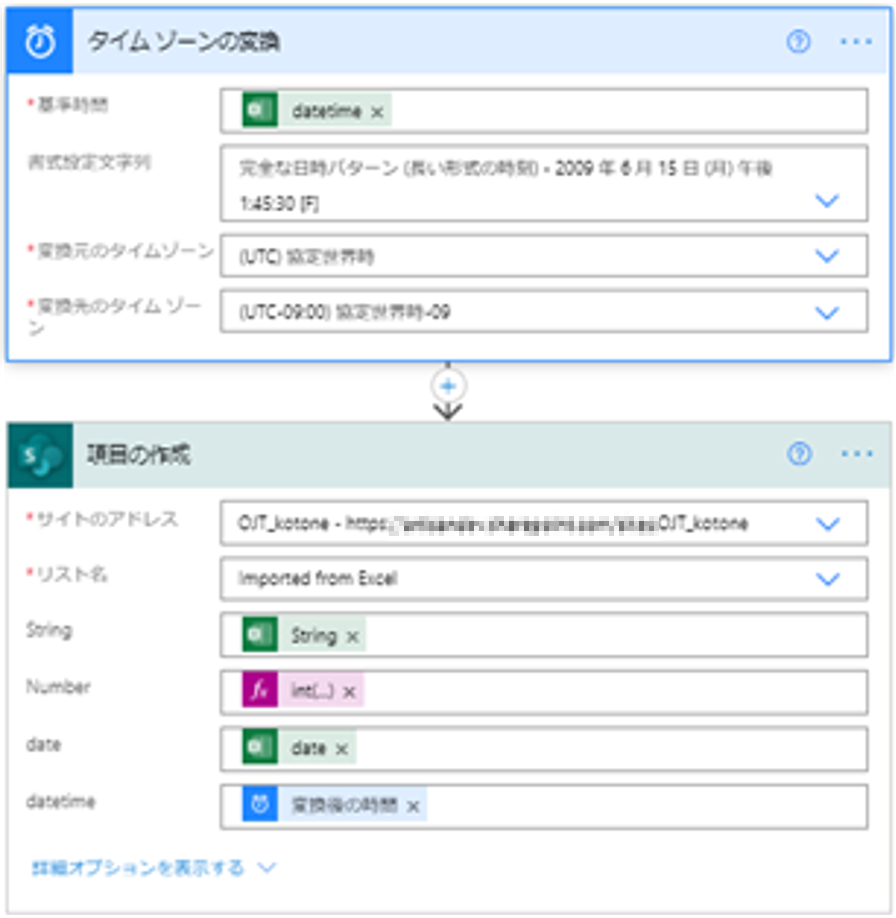Expand the 変換元のタイムゾーン dropdown
Image resolution: width=896 pixels, height=918 pixels.
826,256
